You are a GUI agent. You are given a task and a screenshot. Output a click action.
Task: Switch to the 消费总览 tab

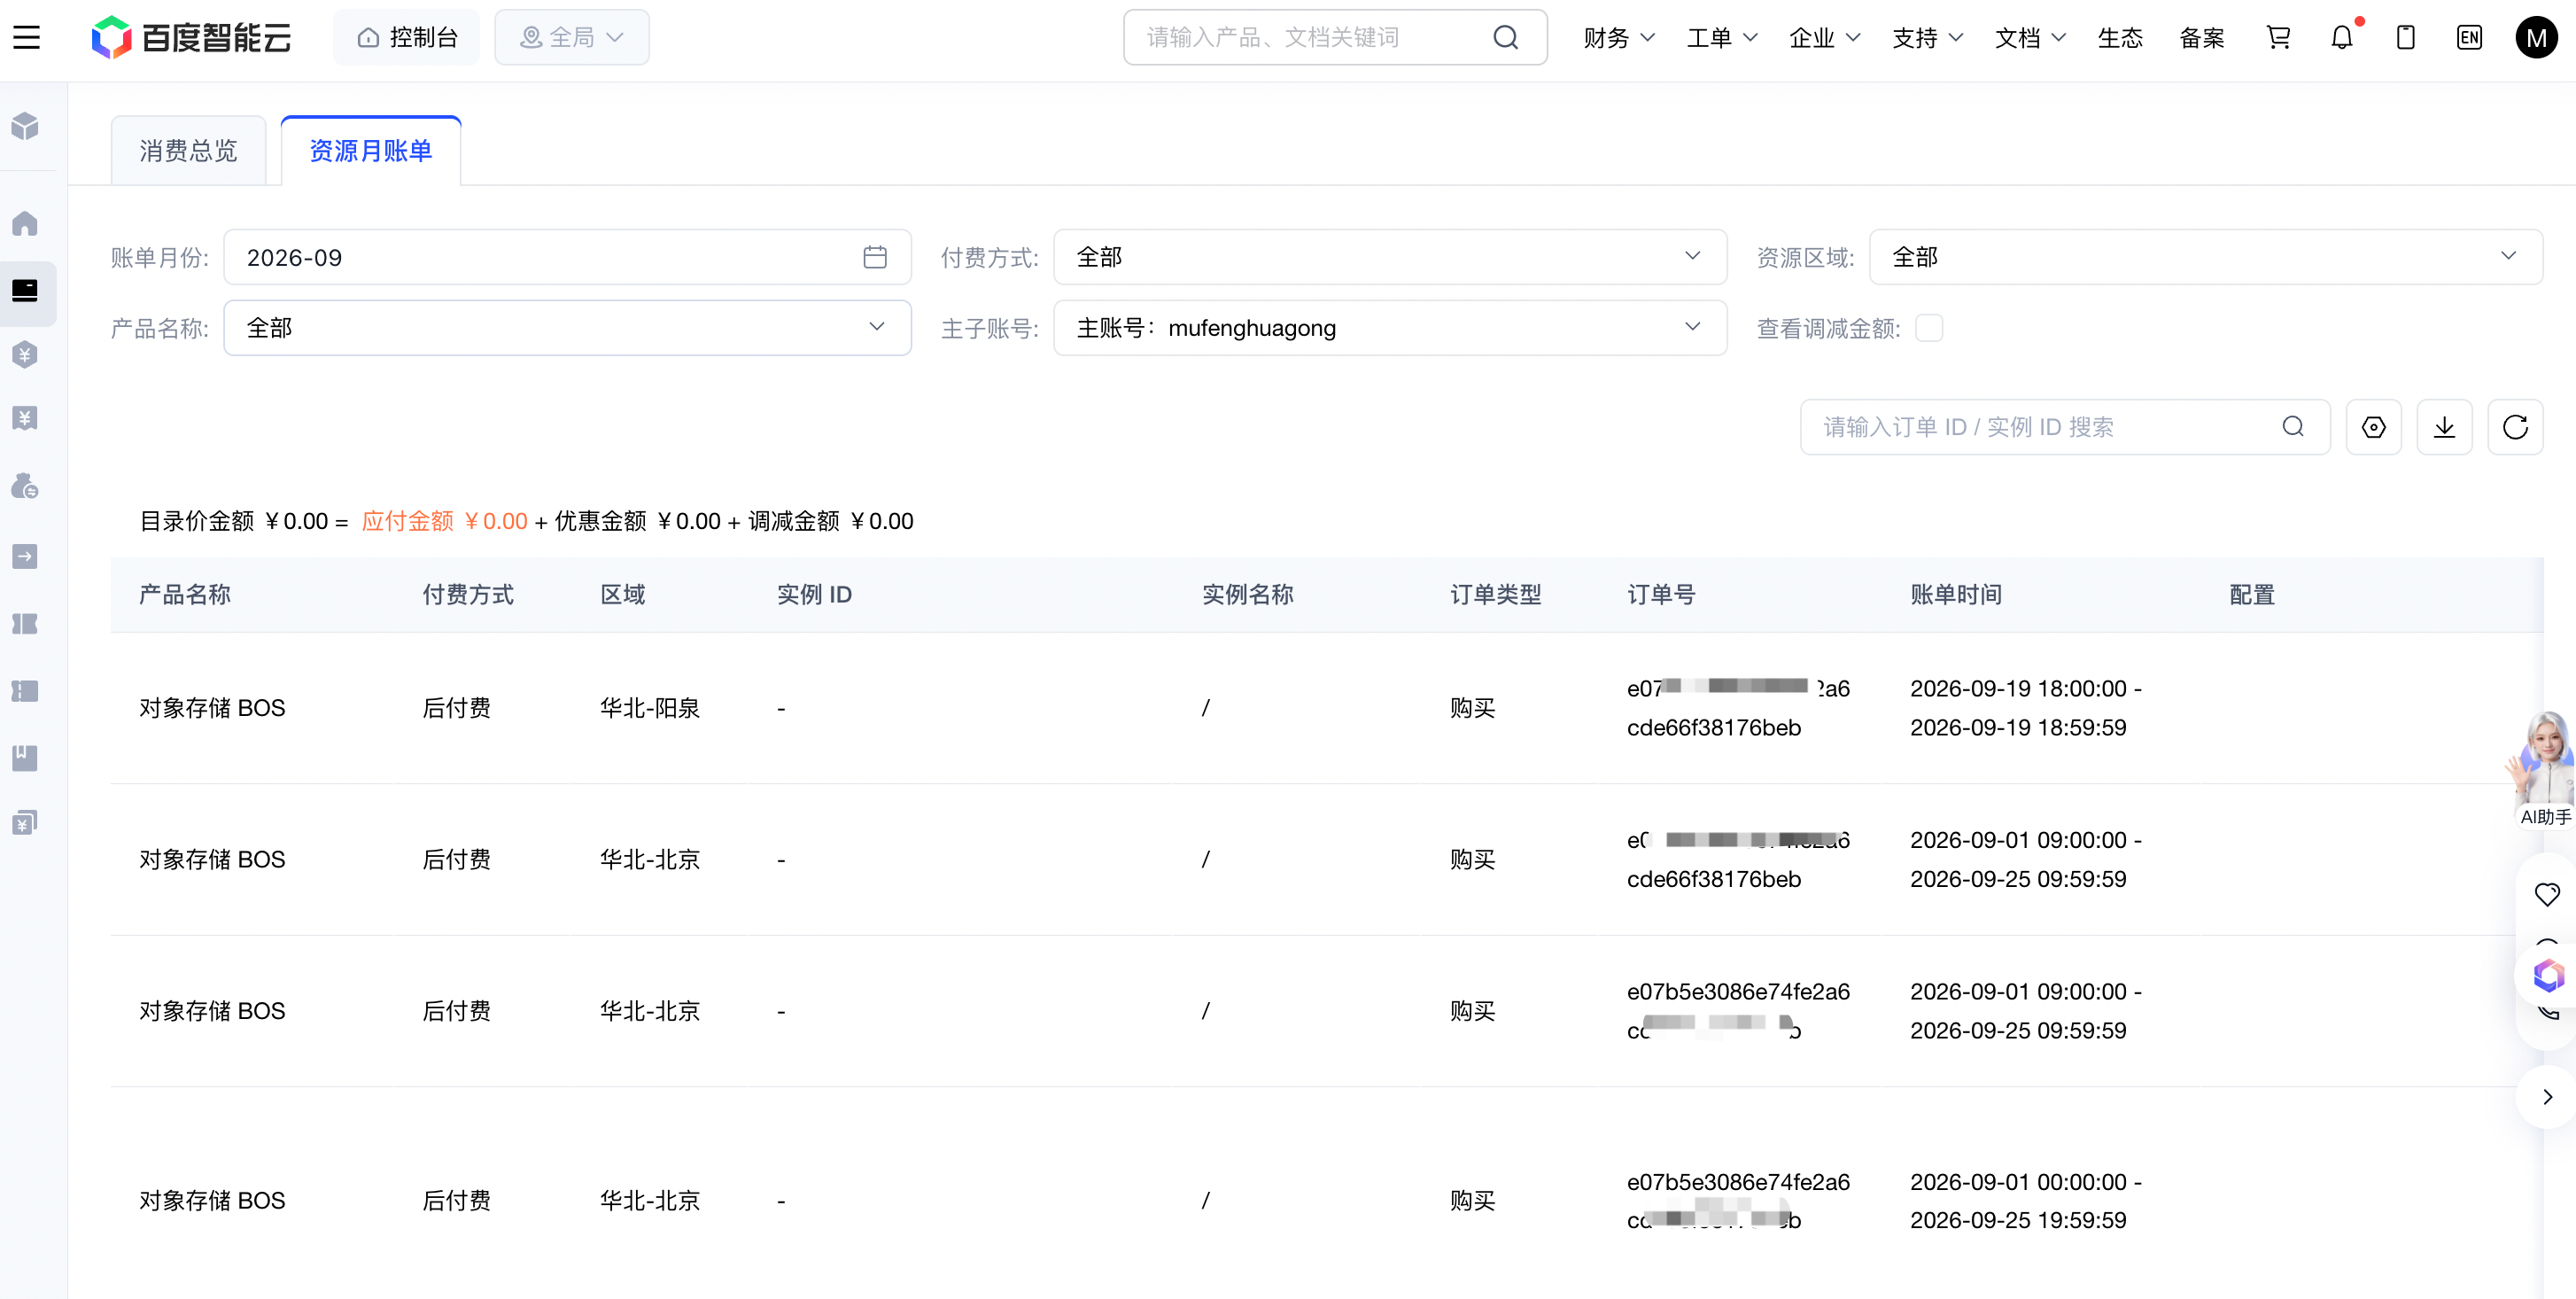[188, 151]
